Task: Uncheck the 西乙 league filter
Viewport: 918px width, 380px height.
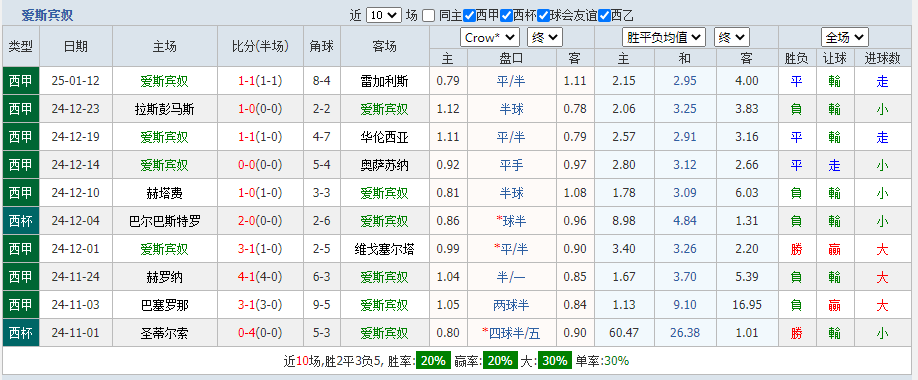Action: coord(605,16)
